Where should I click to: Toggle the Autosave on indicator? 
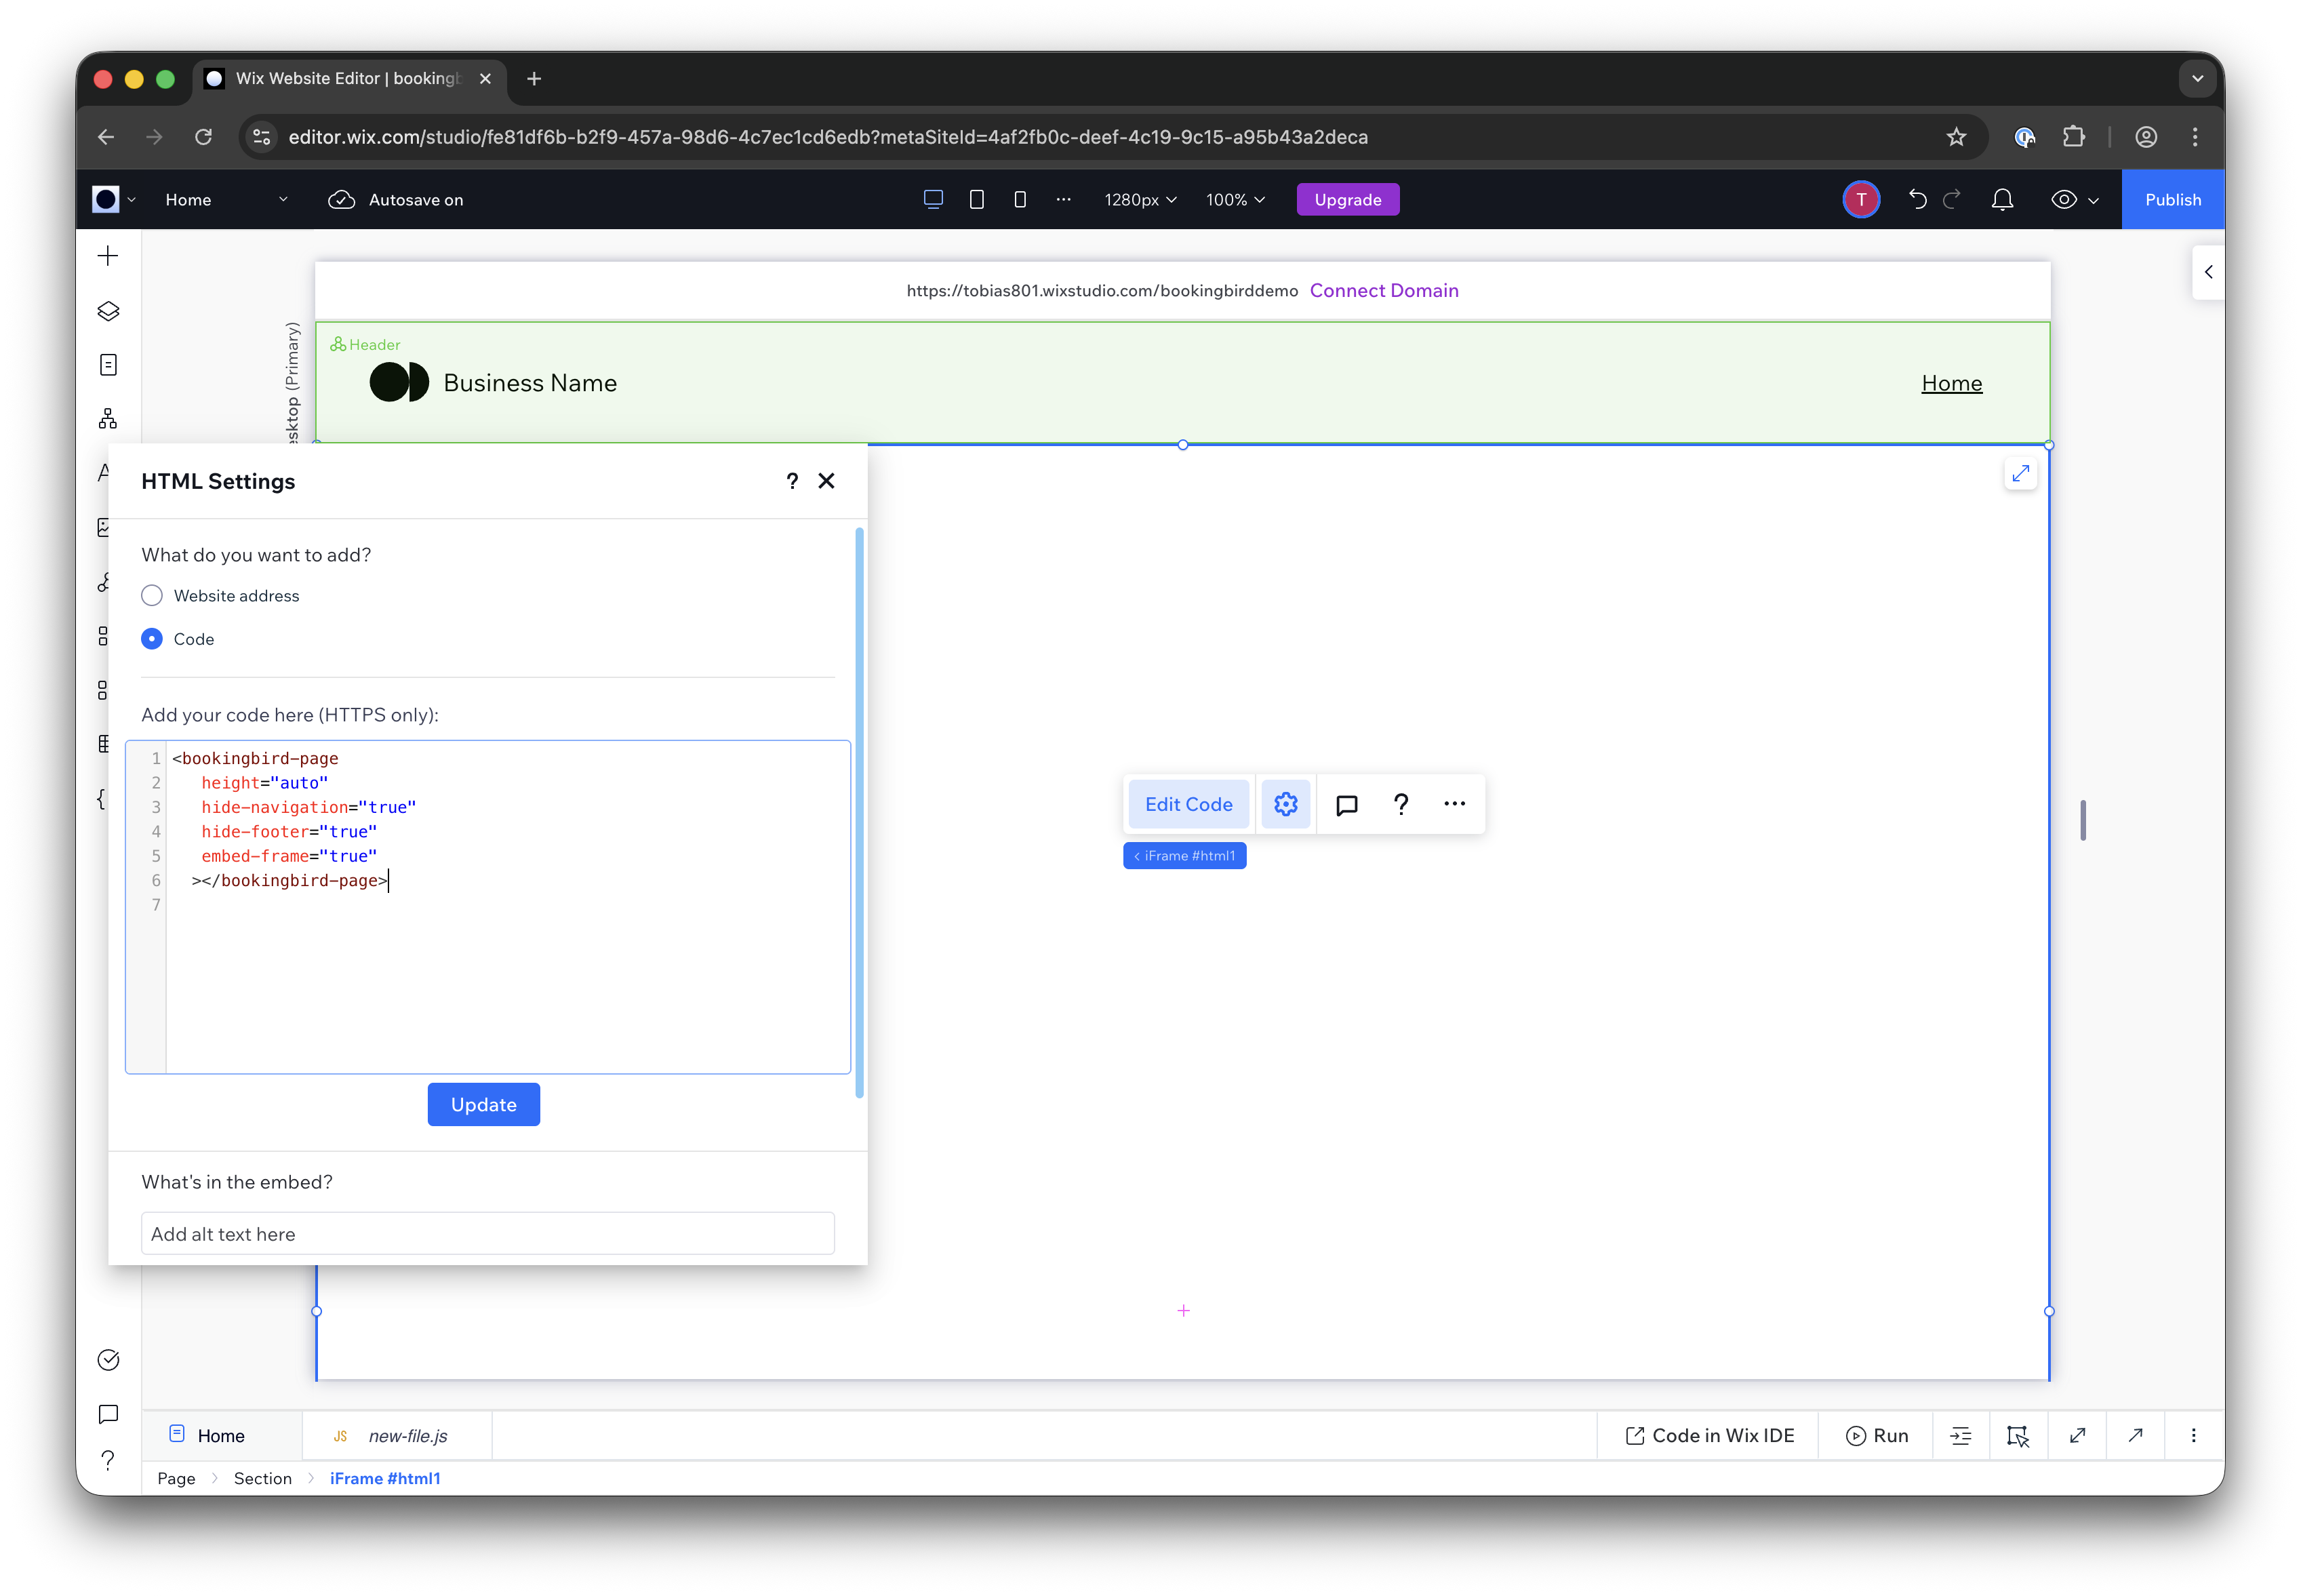396,200
